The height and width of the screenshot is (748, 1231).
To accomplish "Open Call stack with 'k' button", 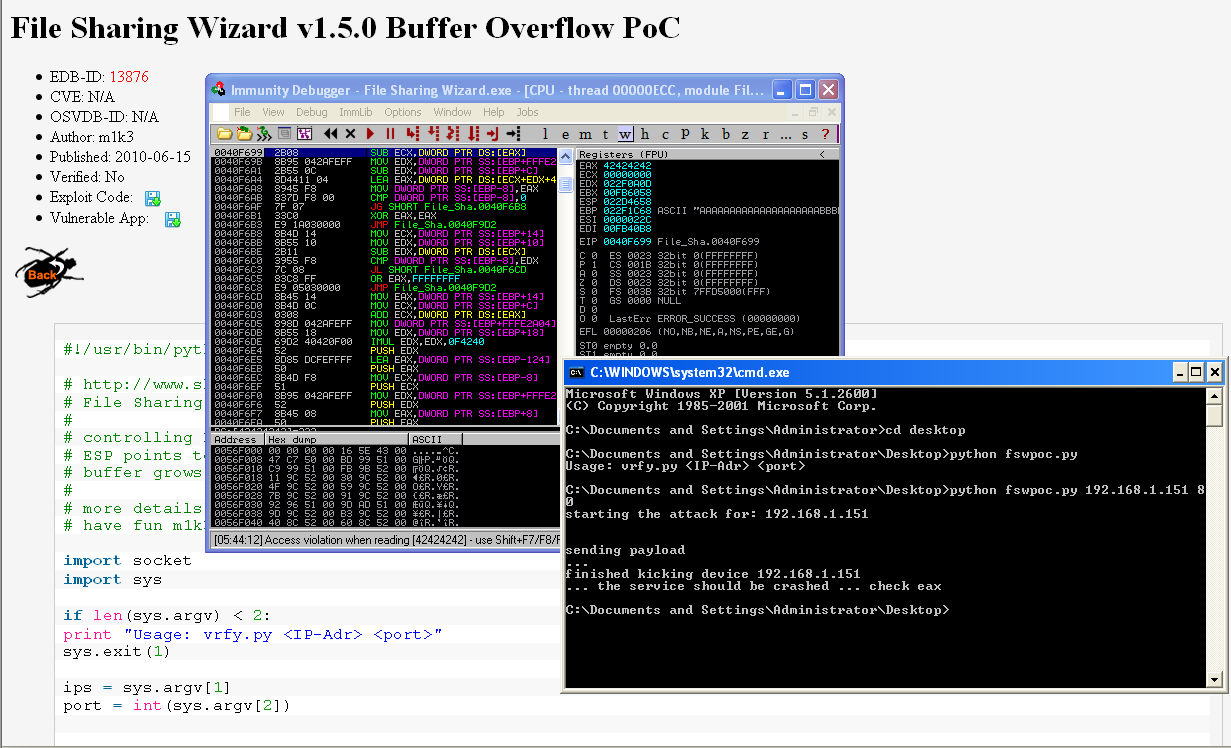I will 705,134.
